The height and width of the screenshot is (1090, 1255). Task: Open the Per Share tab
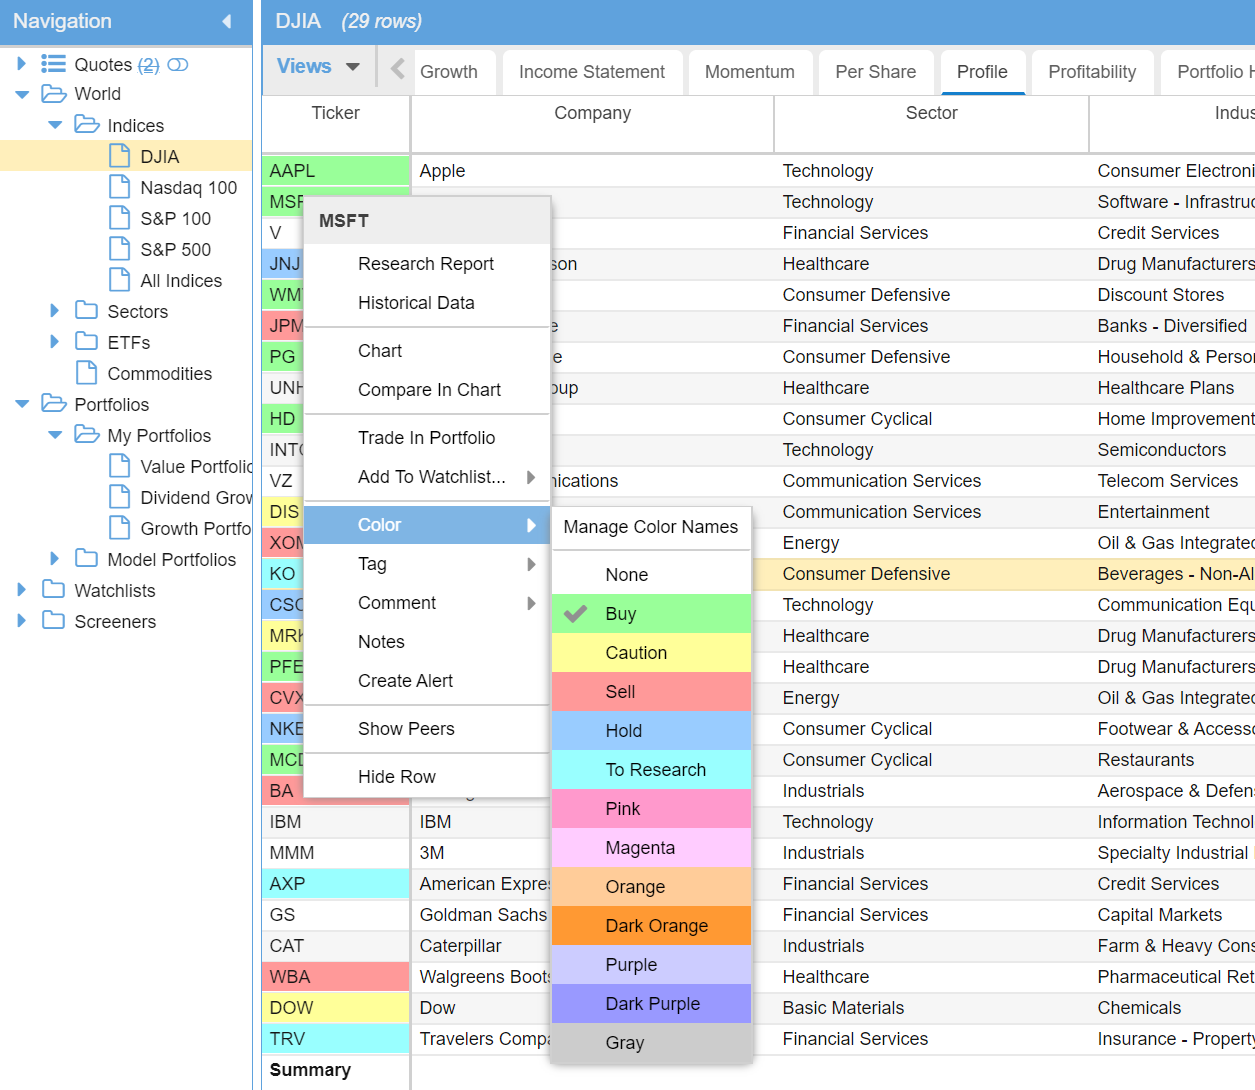876,72
